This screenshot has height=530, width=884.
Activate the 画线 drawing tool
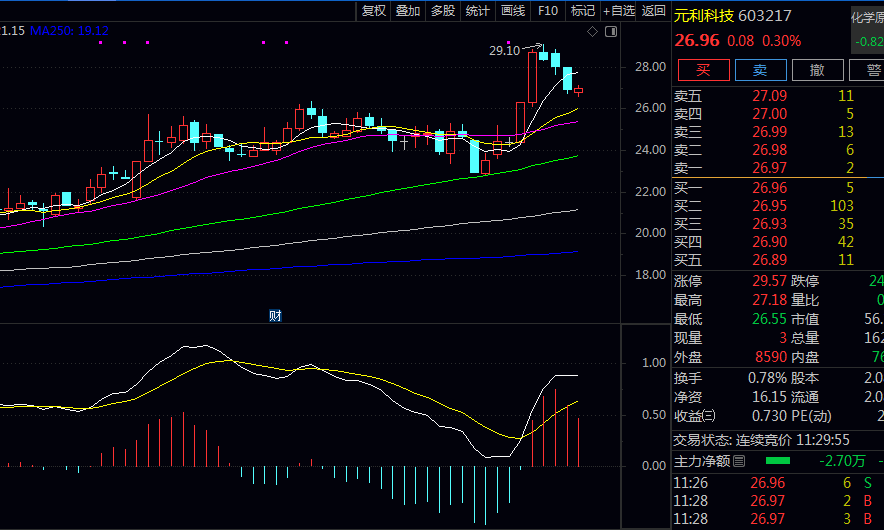pos(513,11)
